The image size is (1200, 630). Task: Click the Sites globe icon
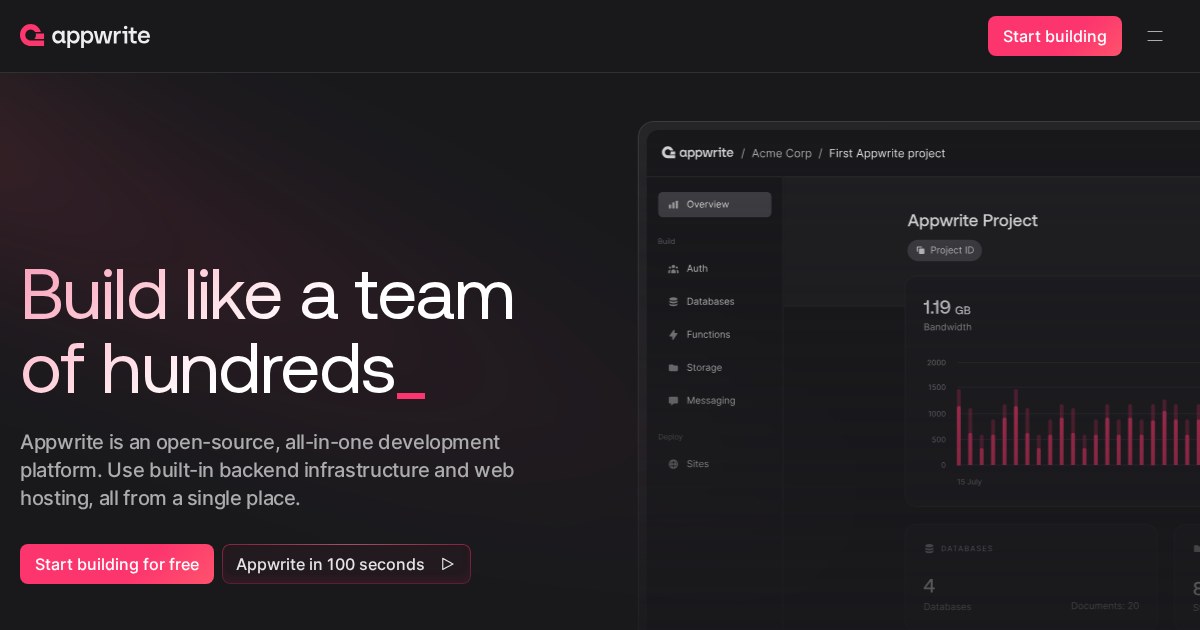coord(674,464)
